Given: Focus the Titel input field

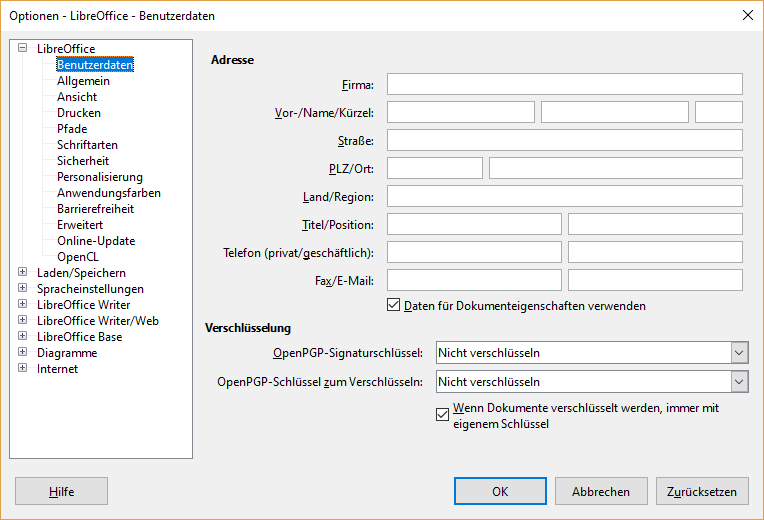Looking at the screenshot, I should coord(474,224).
